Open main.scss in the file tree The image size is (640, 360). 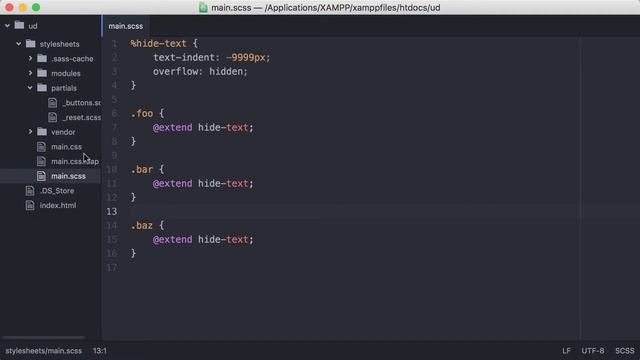68,176
